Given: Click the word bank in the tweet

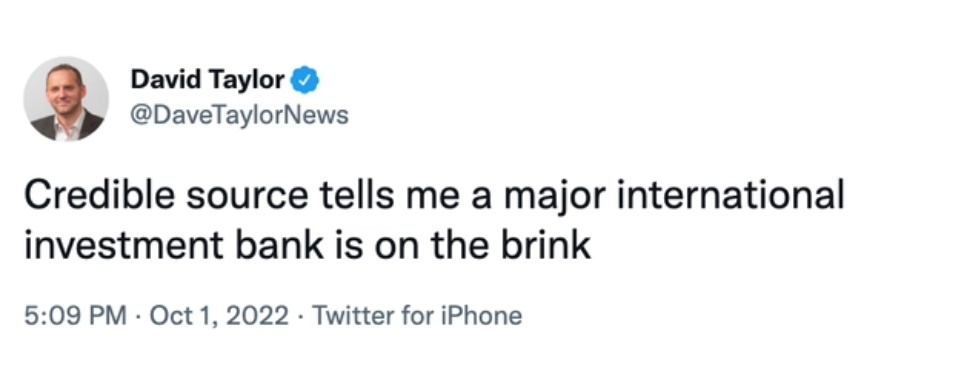Looking at the screenshot, I should coord(280,245).
